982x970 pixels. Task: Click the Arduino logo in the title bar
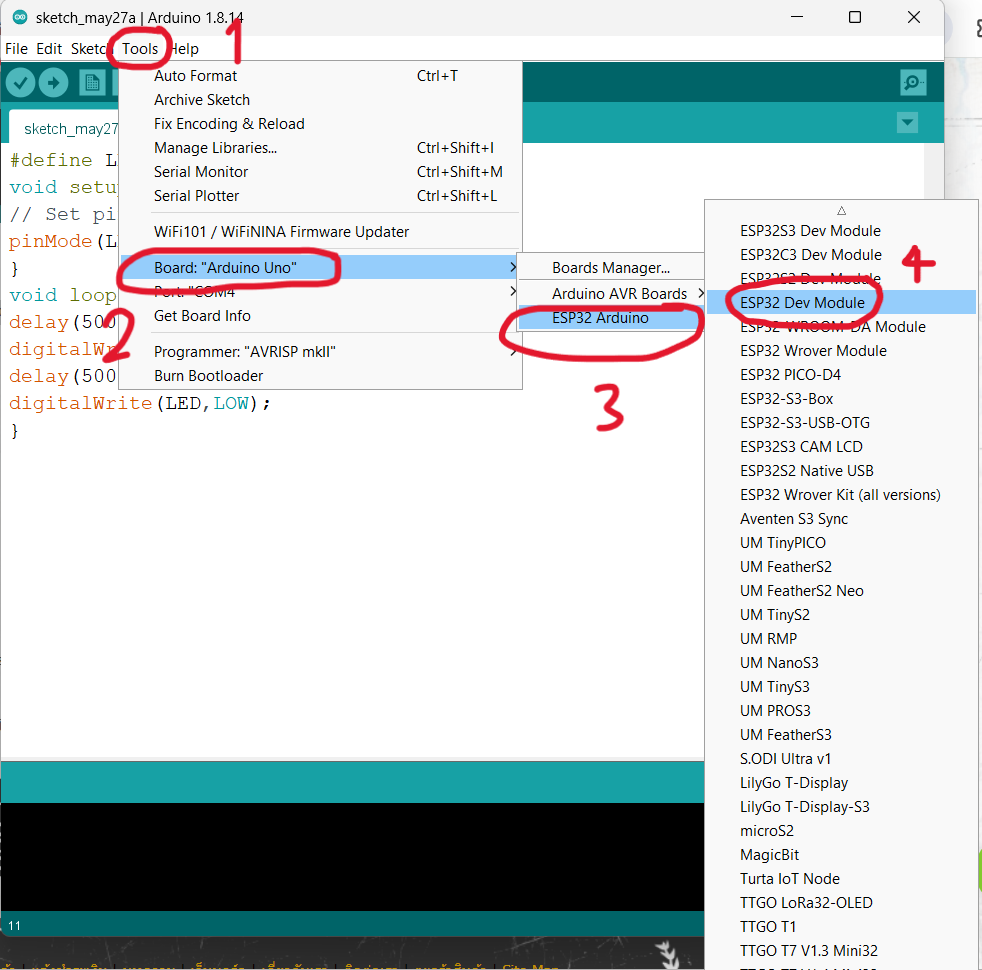(x=20, y=17)
